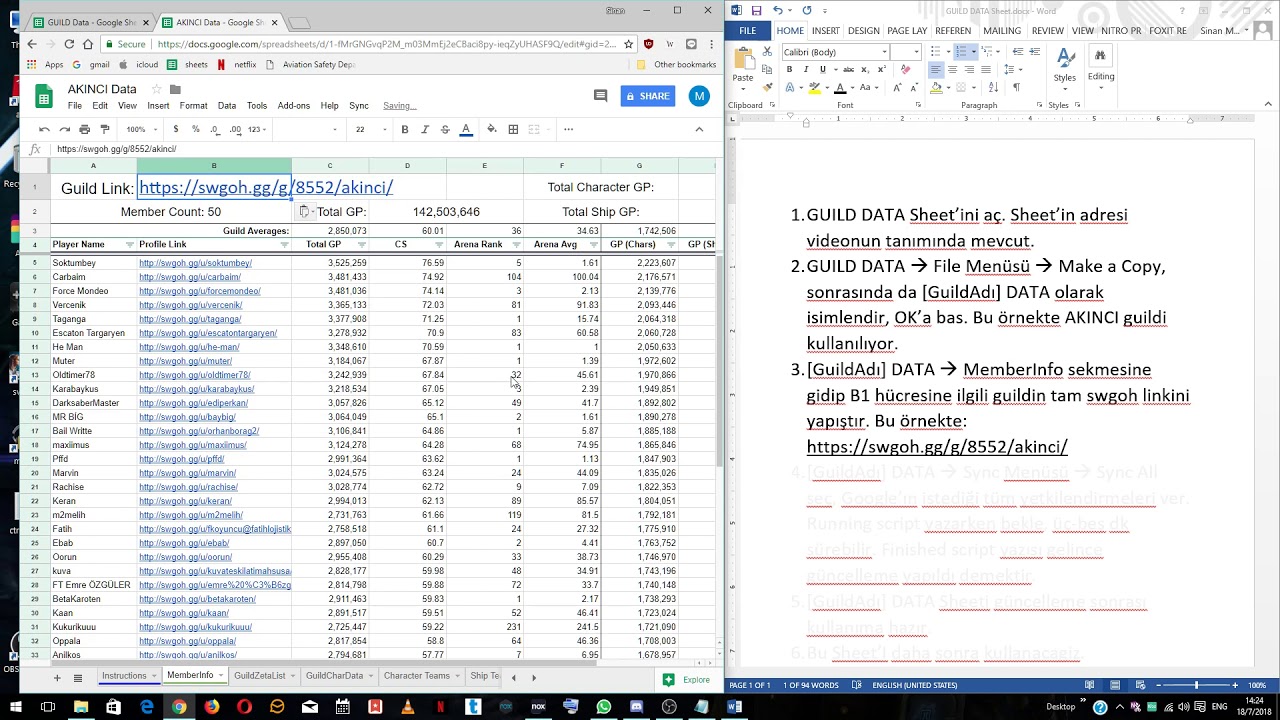The height and width of the screenshot is (720, 1280).
Task: Open MemberInfo sheet tab dropdown arrow
Action: click(220, 676)
